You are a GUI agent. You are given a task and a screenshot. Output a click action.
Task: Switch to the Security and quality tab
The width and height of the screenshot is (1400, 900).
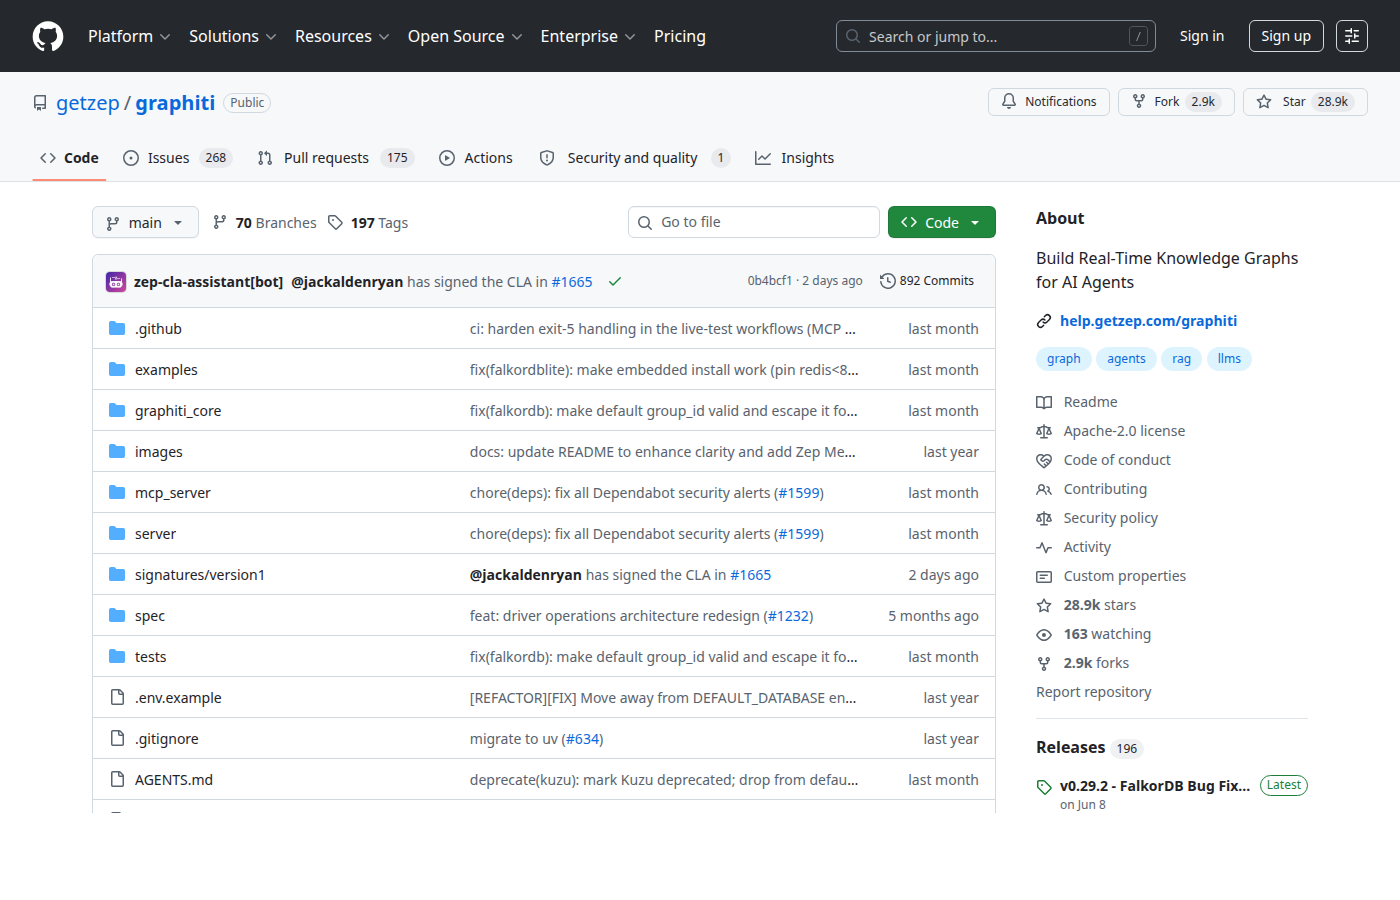pos(634,158)
